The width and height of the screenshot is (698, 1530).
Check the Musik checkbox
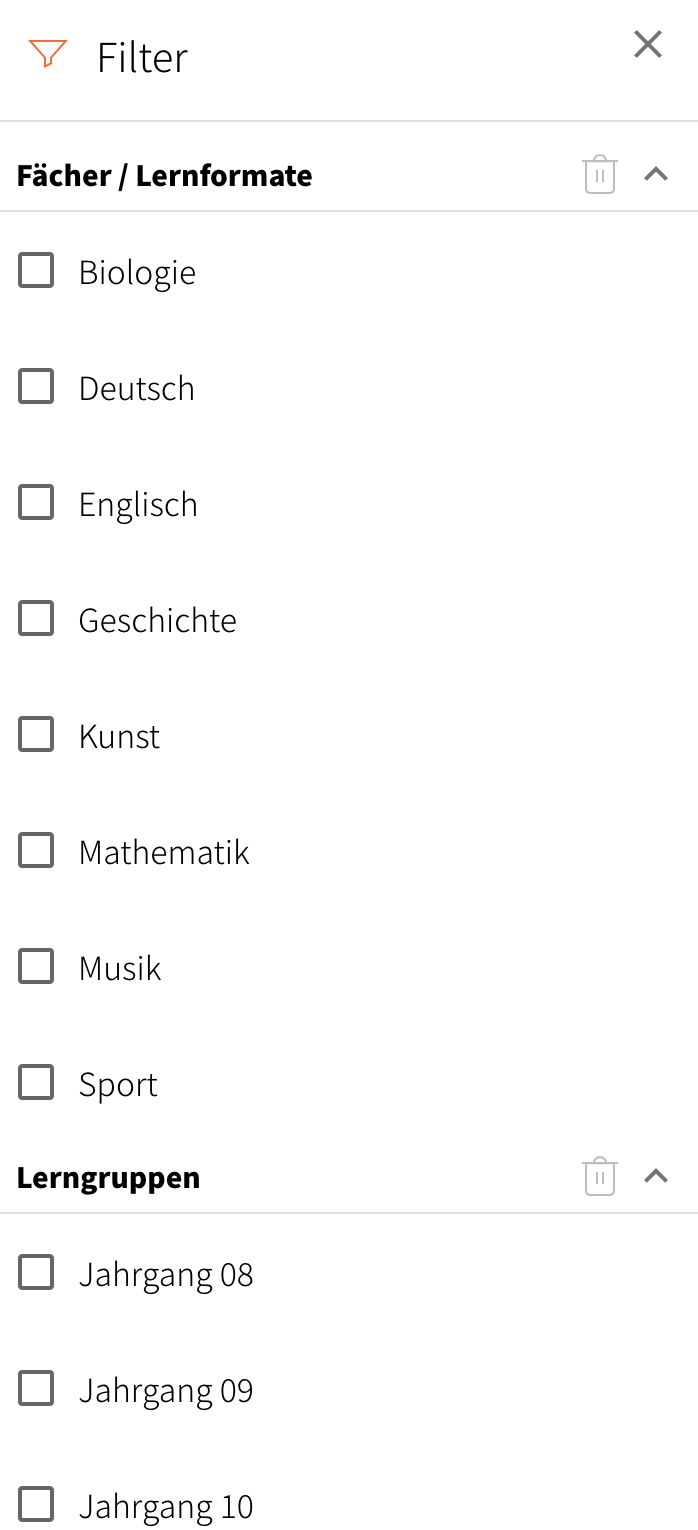point(36,966)
